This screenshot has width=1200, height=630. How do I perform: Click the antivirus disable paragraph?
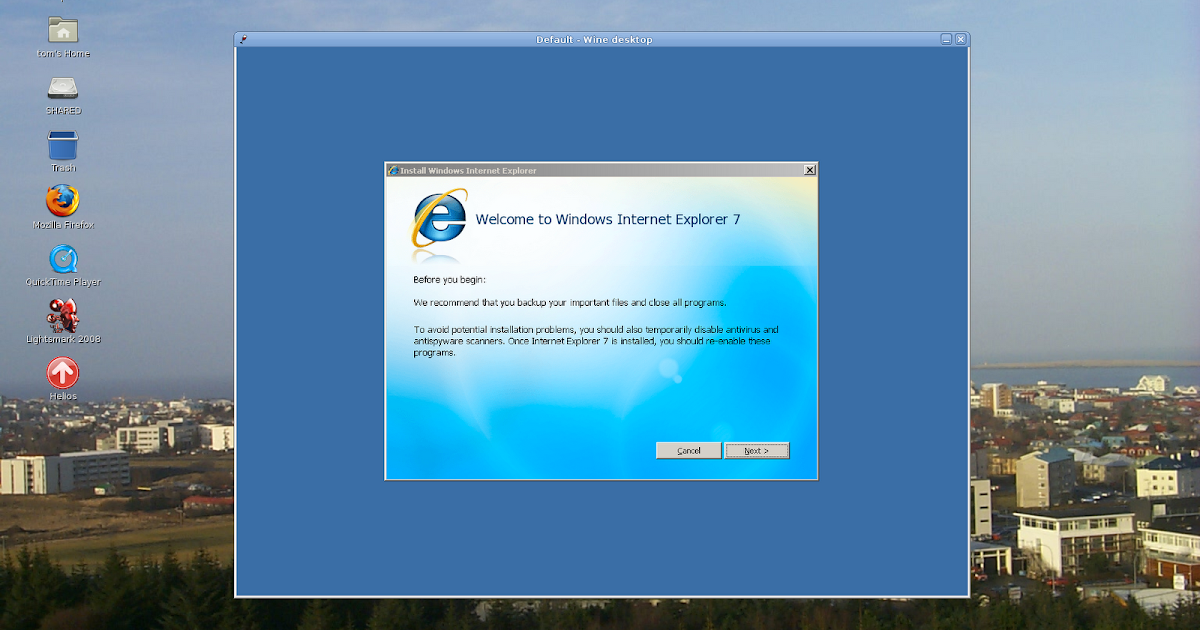[596, 341]
